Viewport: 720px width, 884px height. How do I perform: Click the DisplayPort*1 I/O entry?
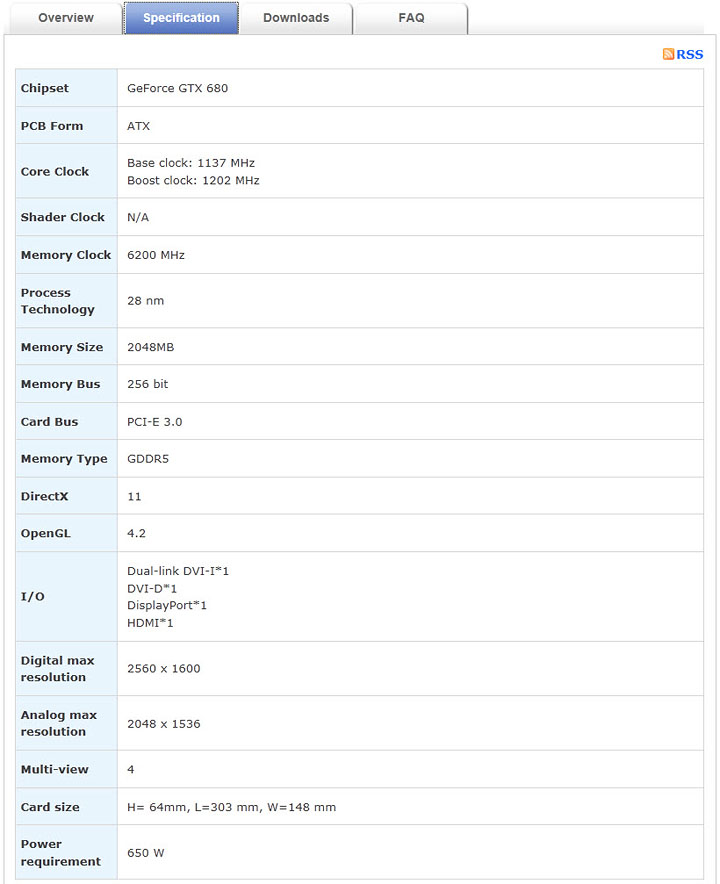click(167, 605)
